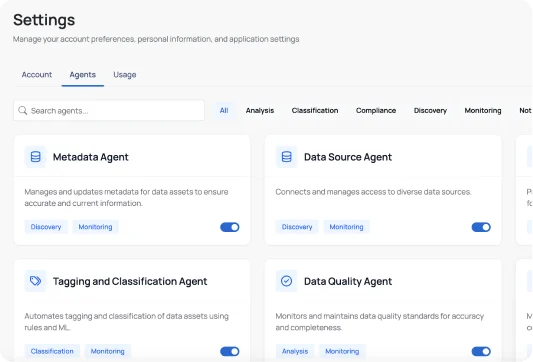Click the Metadata Agent database icon
Viewport: 533px width, 362px height.
click(35, 157)
